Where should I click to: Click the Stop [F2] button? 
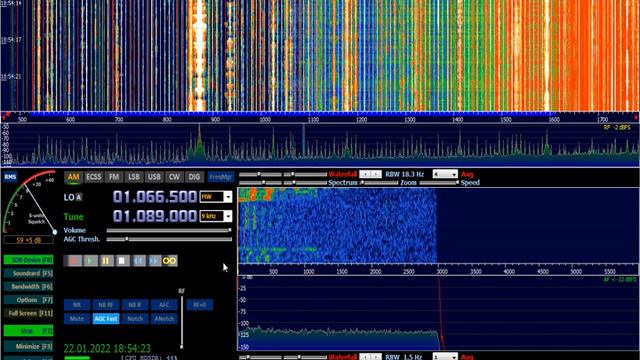tap(28, 331)
